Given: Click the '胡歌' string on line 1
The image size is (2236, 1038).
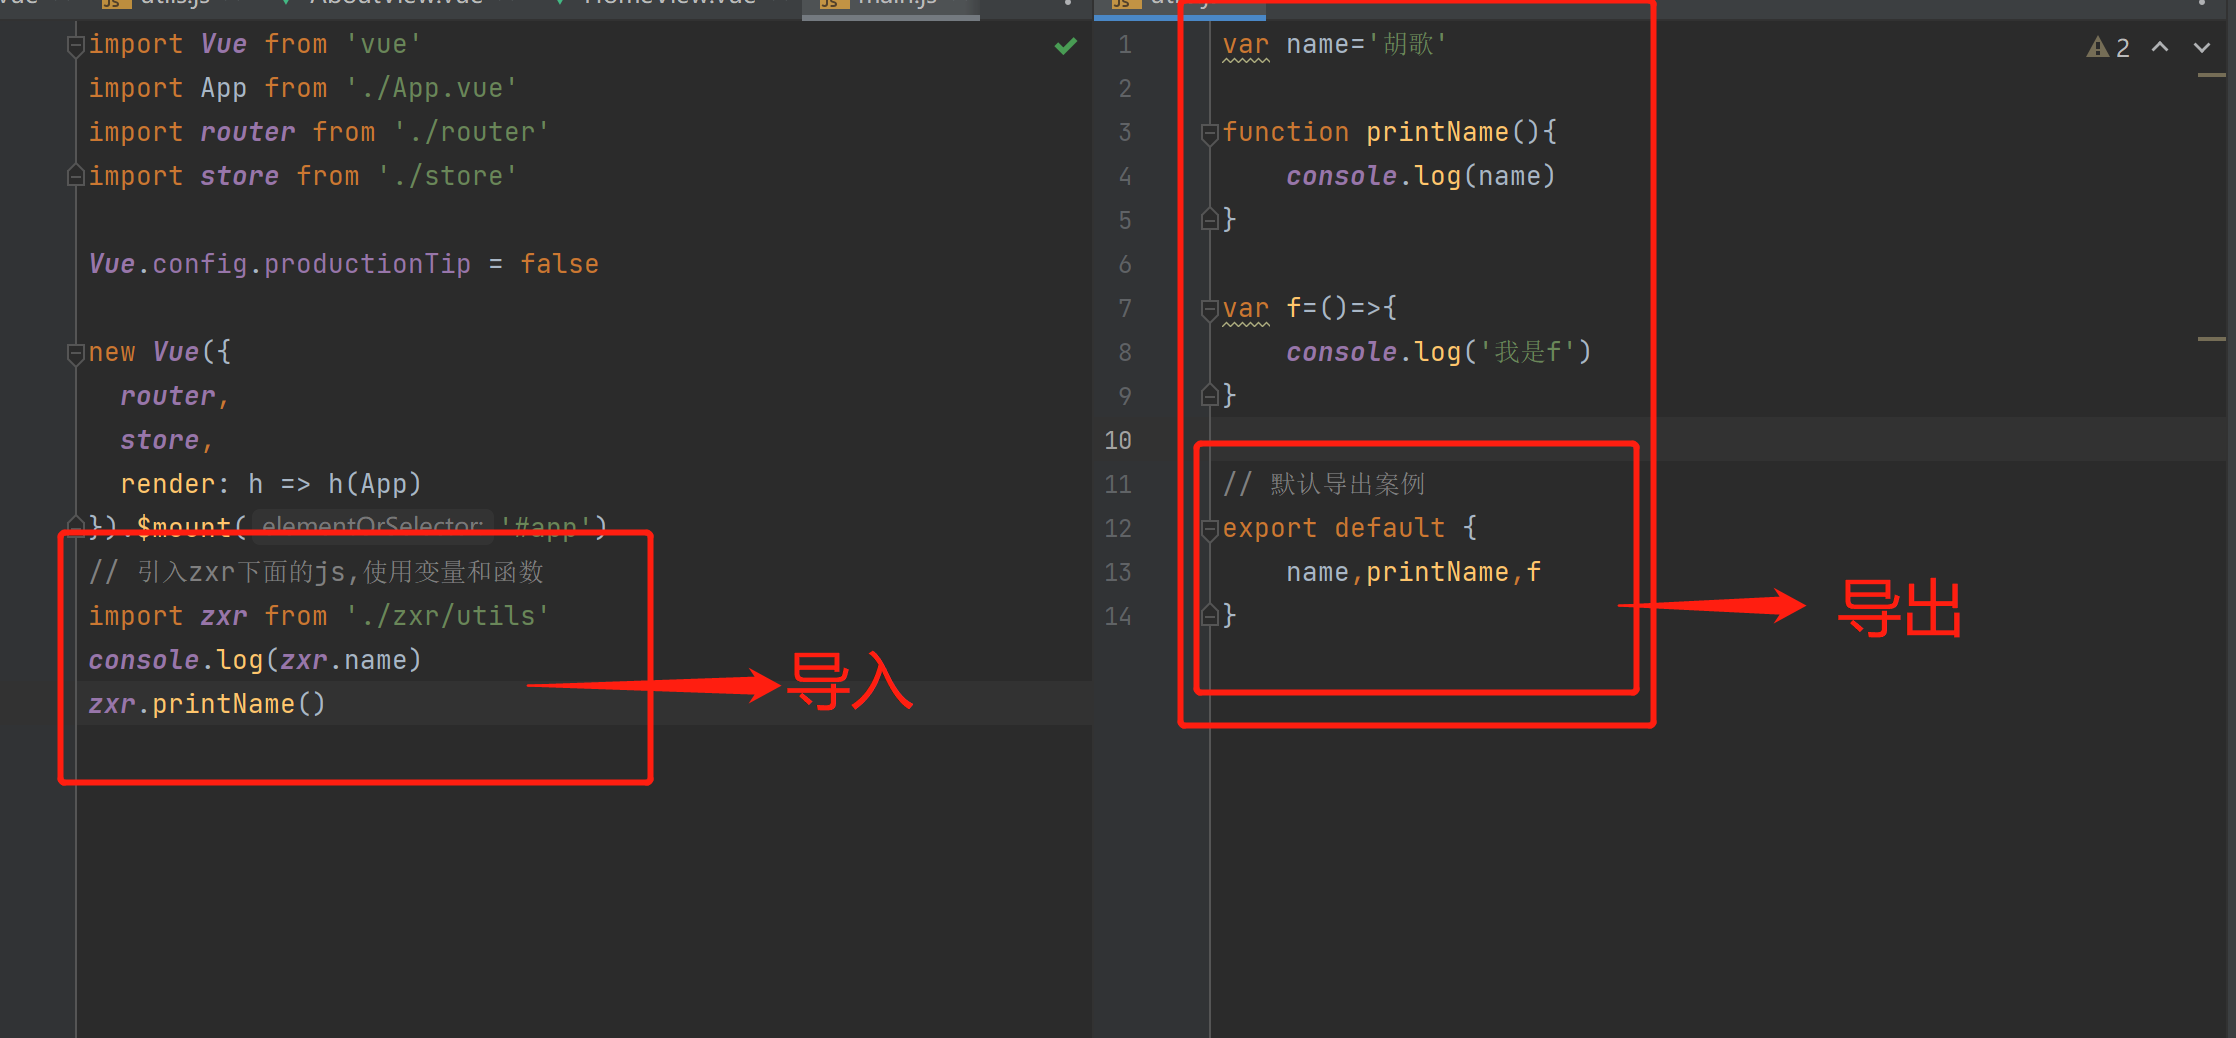Looking at the screenshot, I should [x=1407, y=45].
